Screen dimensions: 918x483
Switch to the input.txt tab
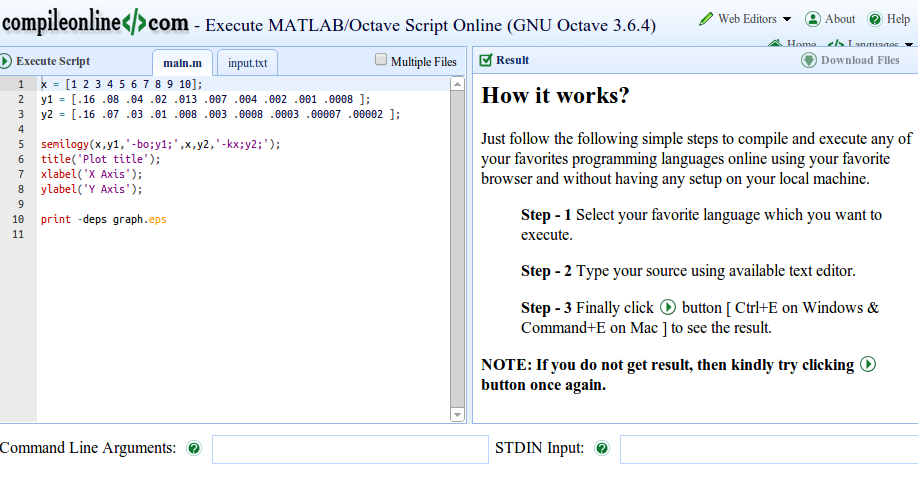click(247, 63)
